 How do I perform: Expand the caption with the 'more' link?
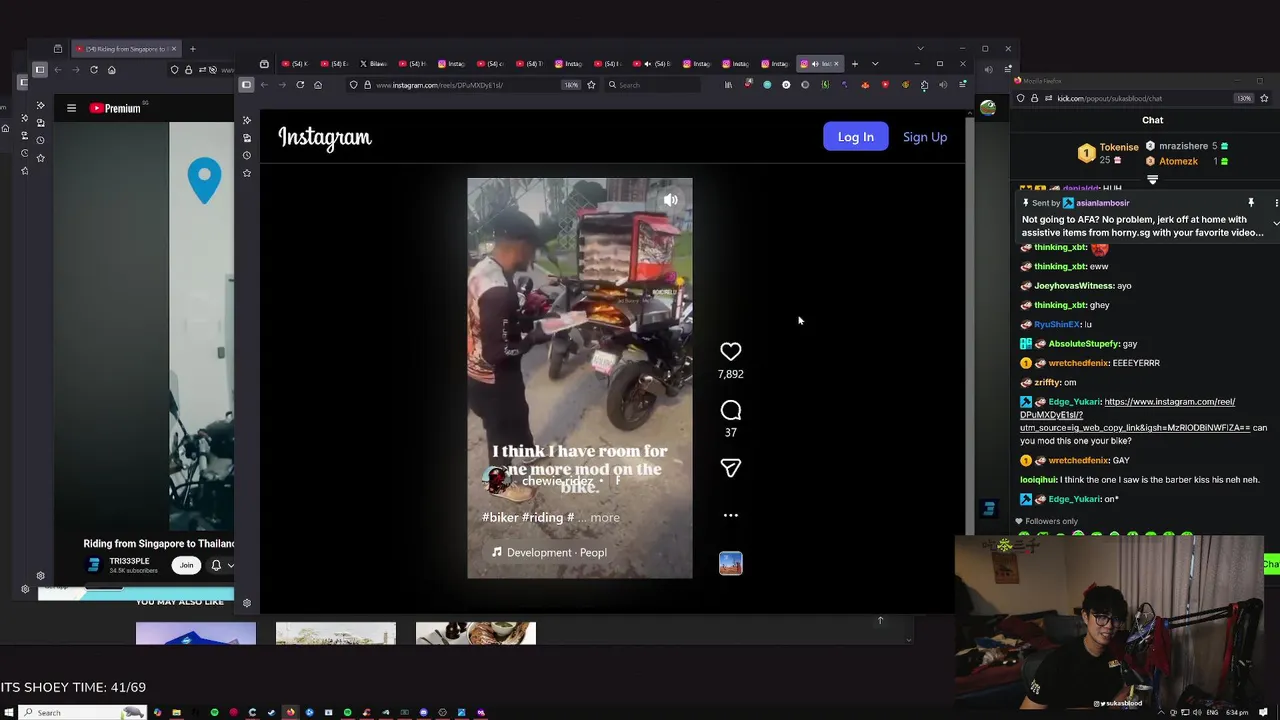pyautogui.click(x=605, y=517)
